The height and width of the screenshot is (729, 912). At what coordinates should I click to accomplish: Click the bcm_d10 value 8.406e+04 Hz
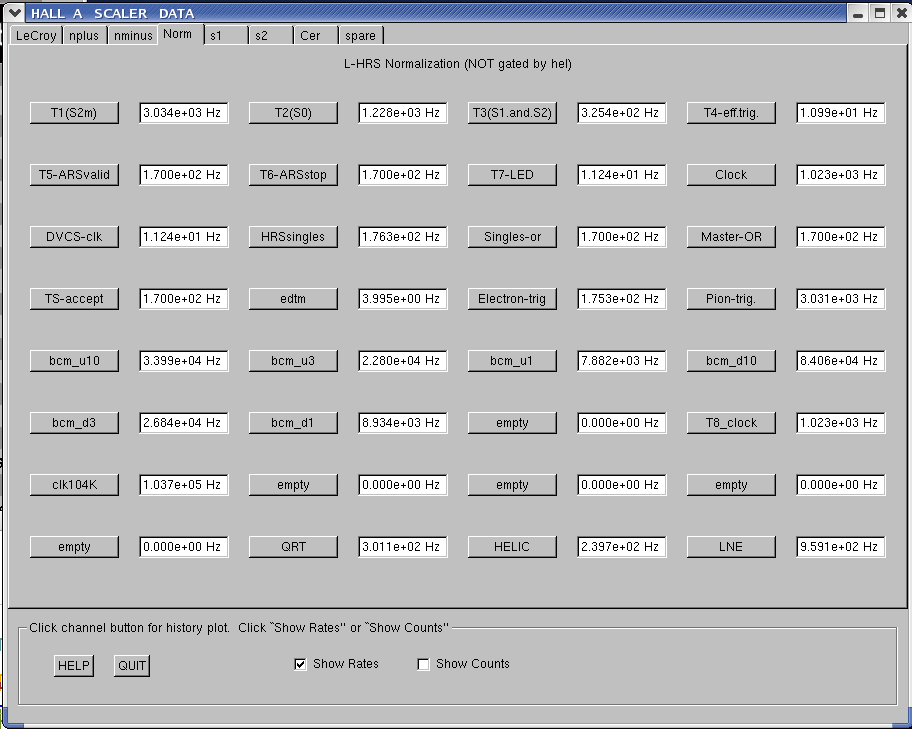click(x=841, y=361)
